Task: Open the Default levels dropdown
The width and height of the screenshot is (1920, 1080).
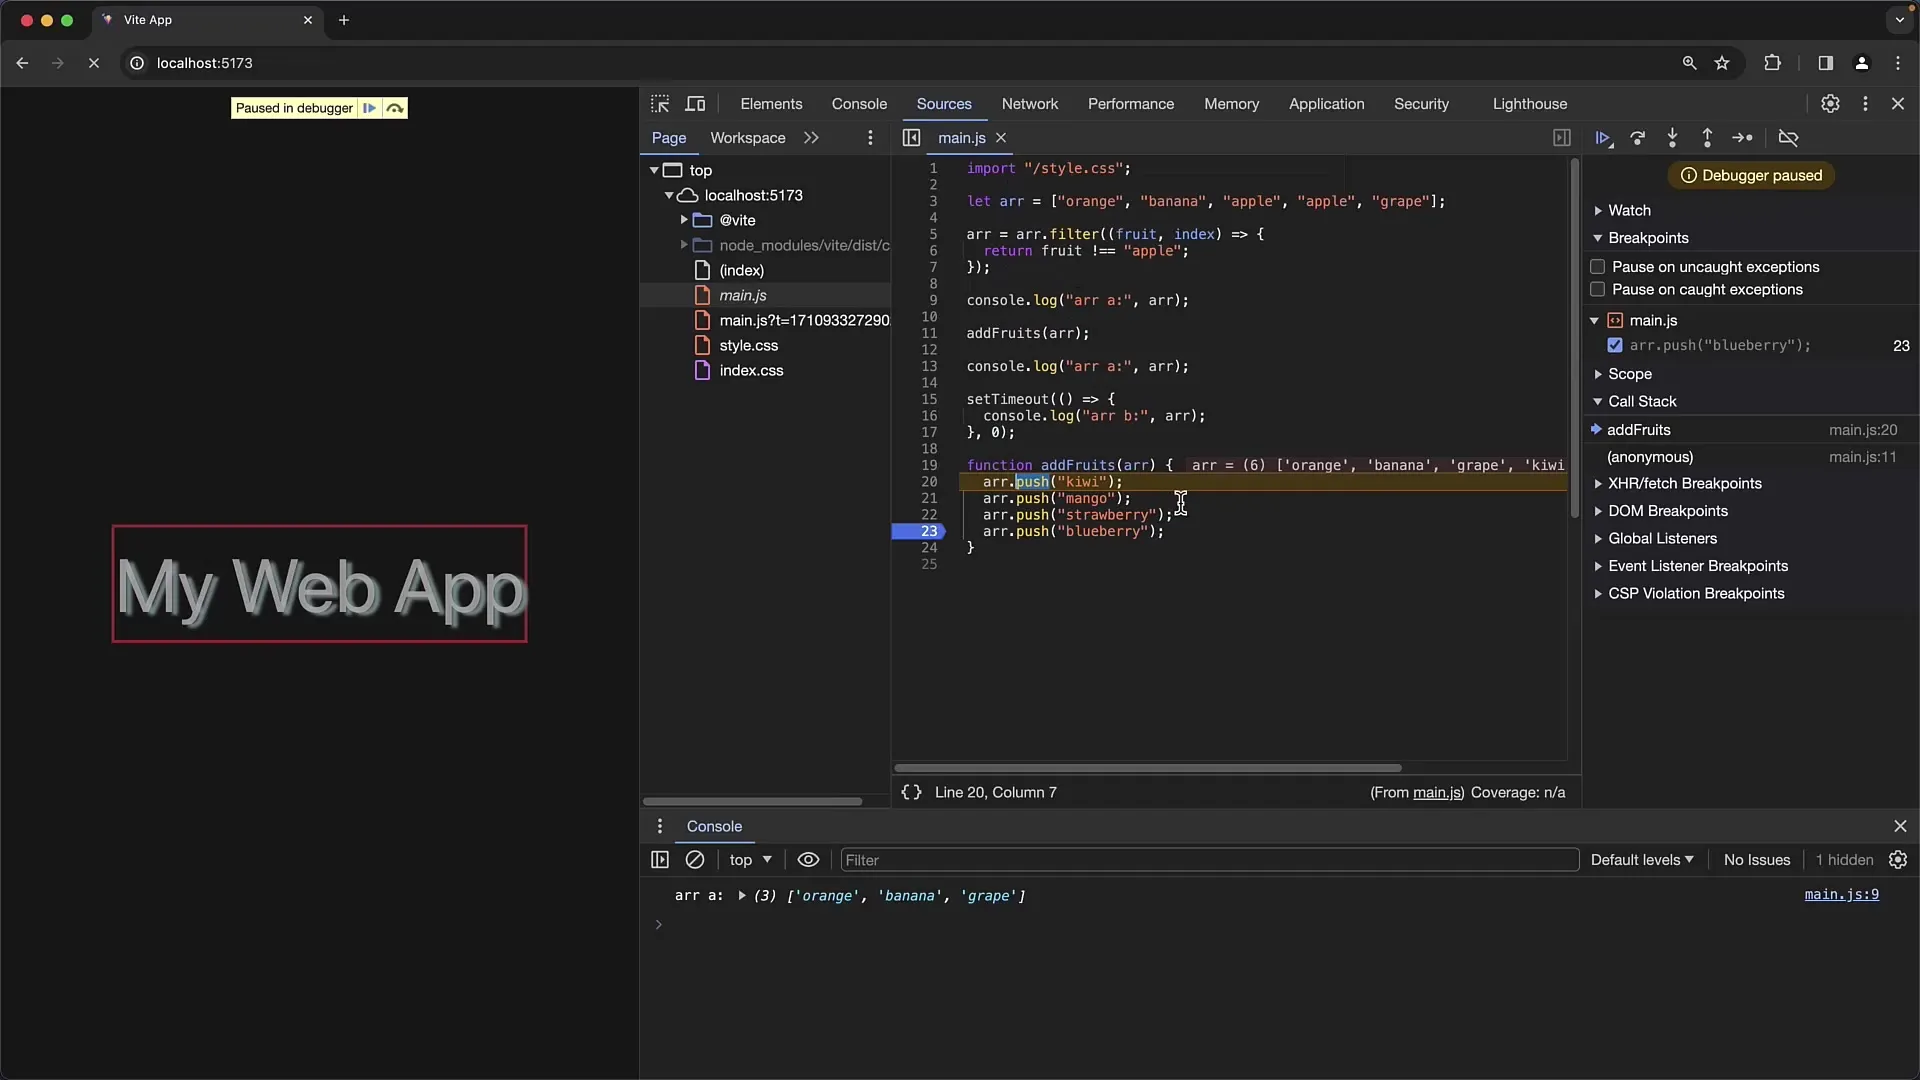Action: (1642, 860)
